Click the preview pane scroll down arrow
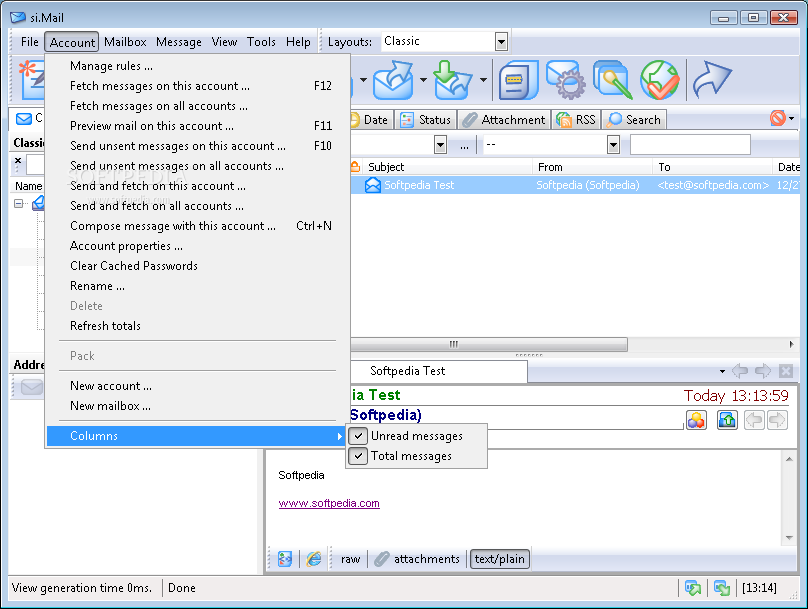The height and width of the screenshot is (609, 808). (x=789, y=537)
